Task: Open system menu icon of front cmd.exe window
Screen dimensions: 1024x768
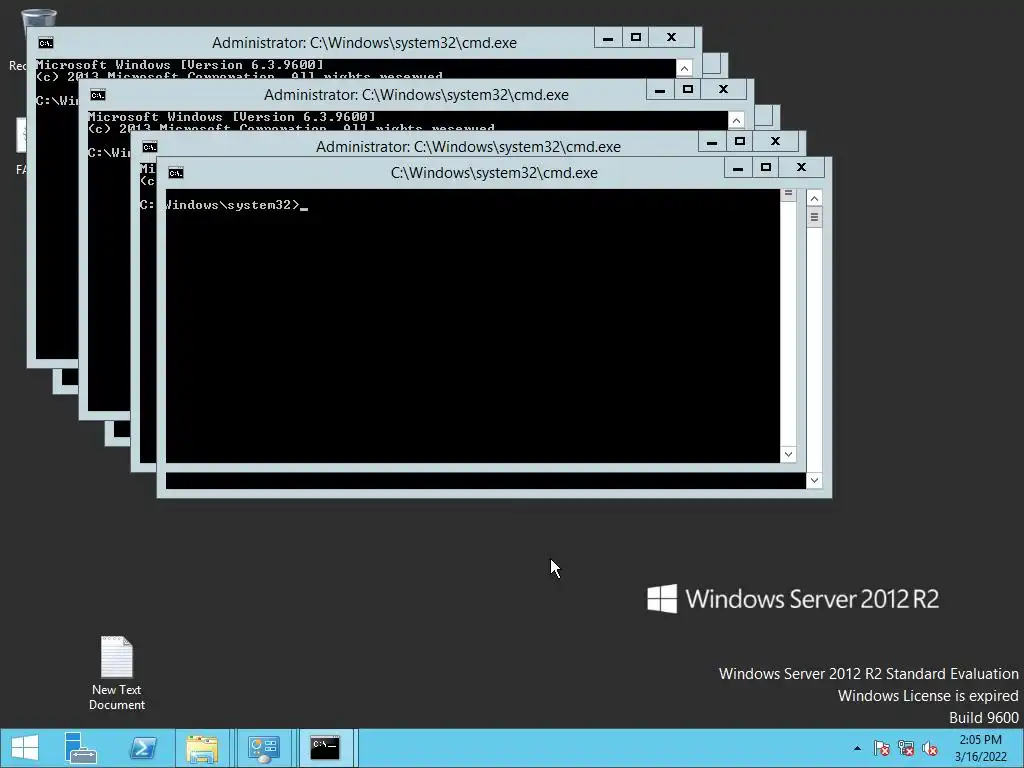Action: (x=176, y=173)
